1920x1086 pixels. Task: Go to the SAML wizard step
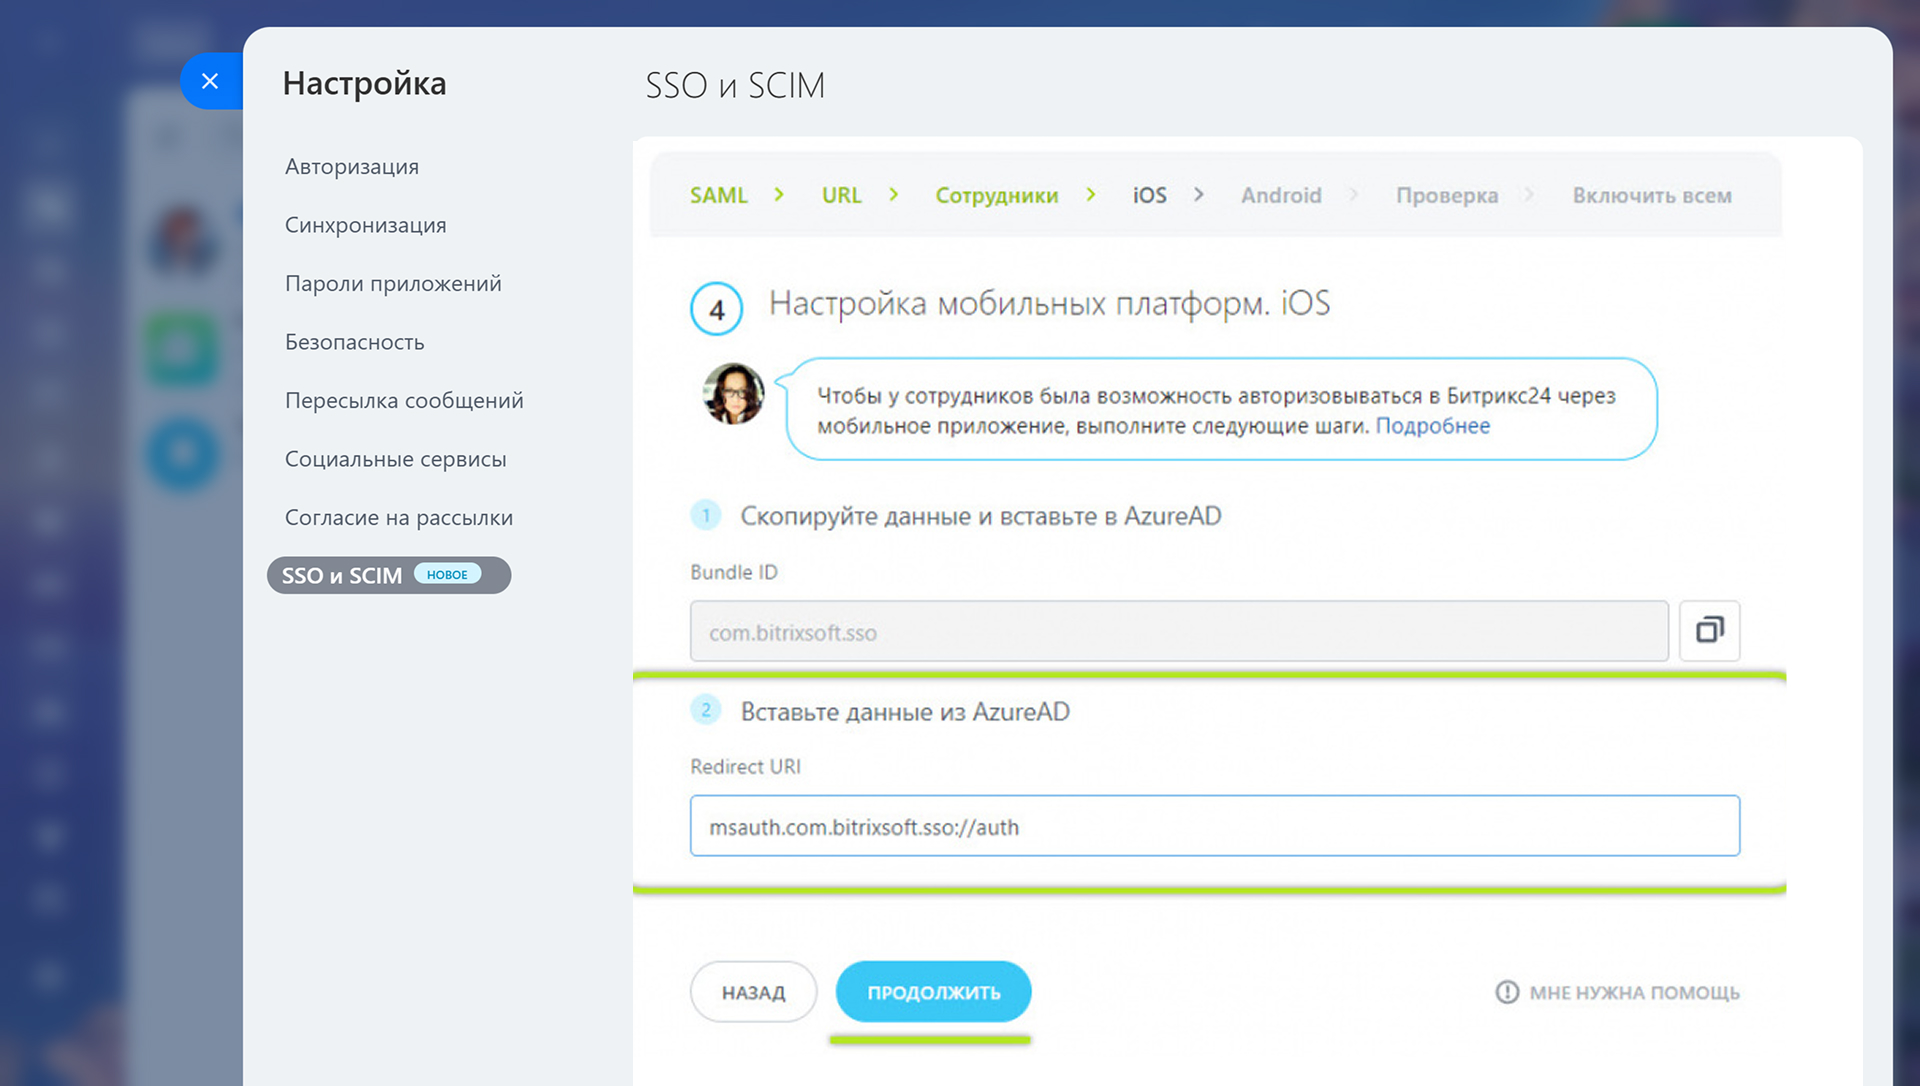click(718, 195)
